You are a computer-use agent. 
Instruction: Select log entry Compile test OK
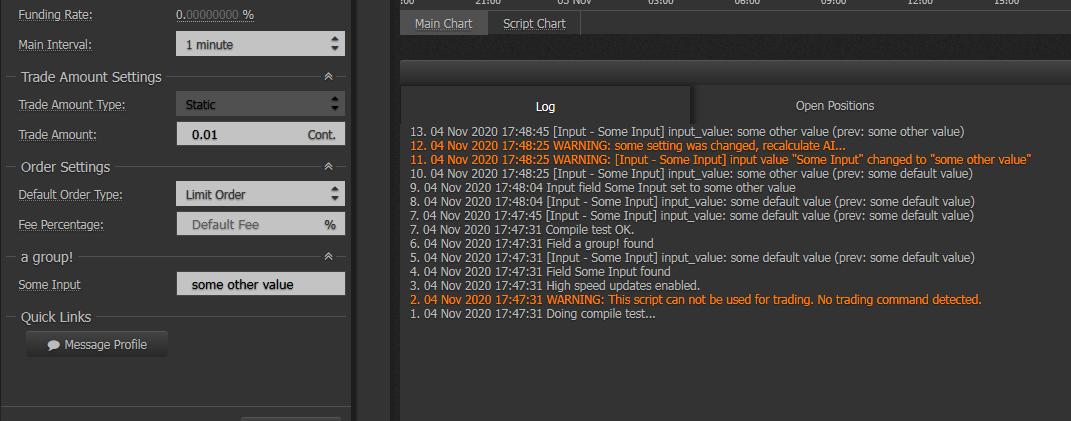pos(522,230)
